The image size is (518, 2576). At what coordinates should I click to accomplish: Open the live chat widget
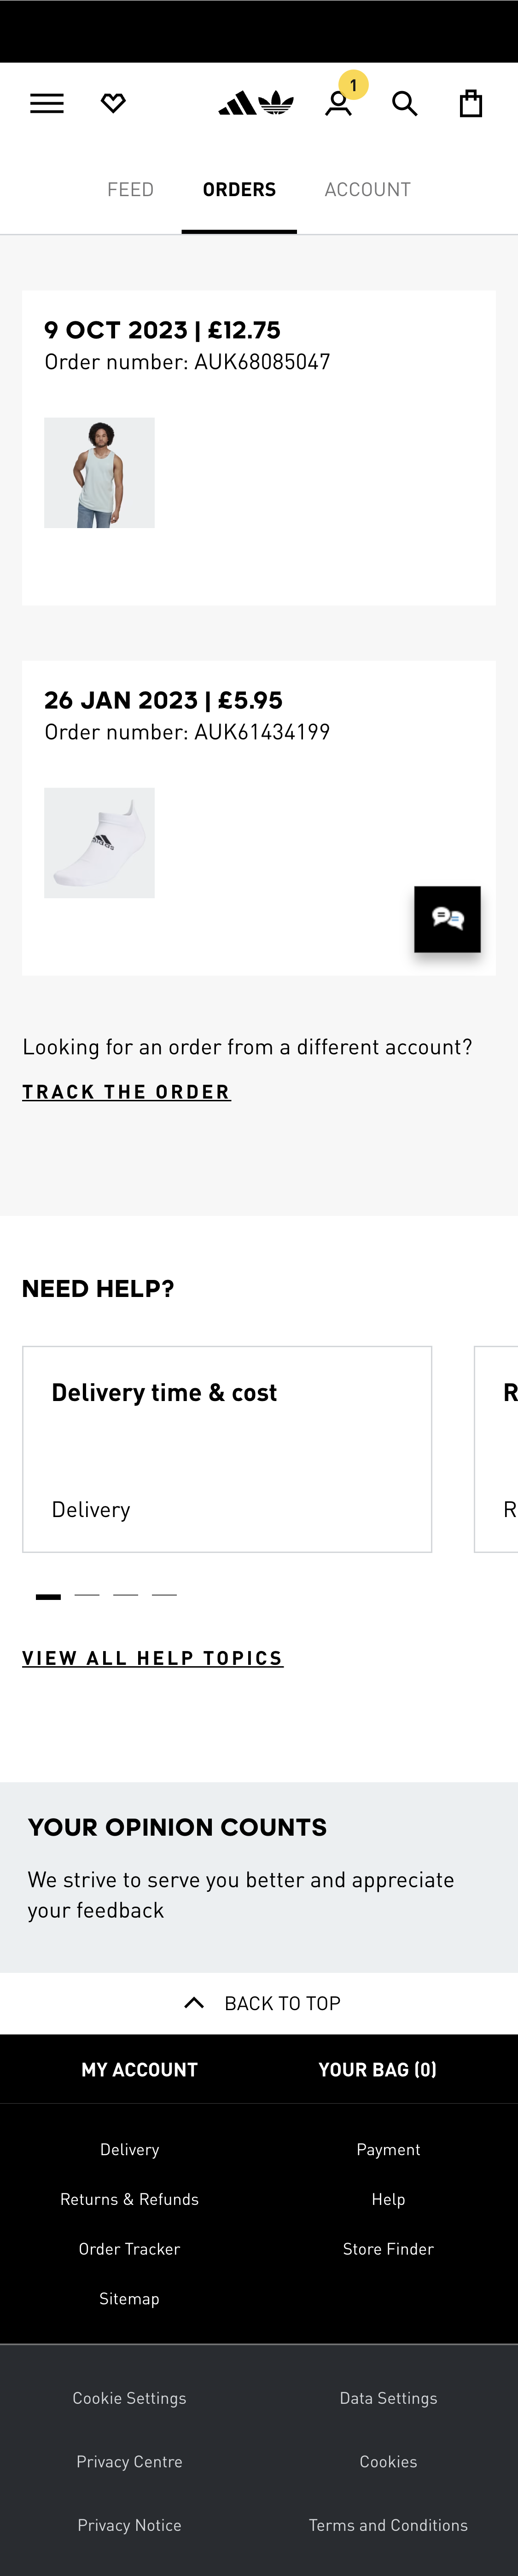[x=447, y=919]
